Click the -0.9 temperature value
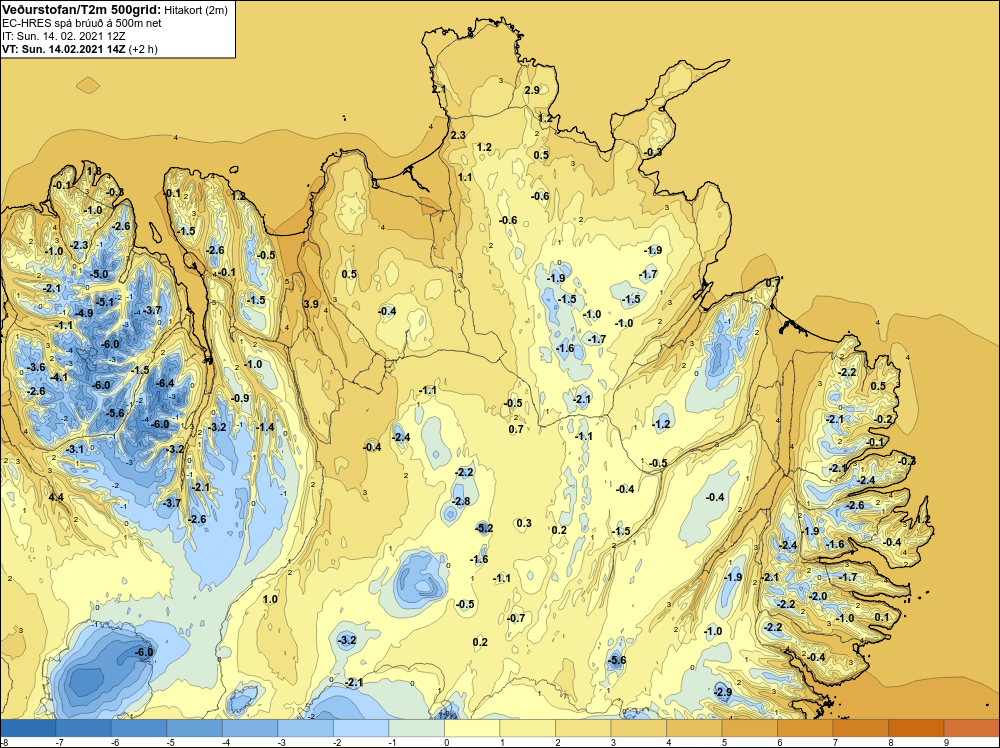This screenshot has width=1000, height=748. point(240,398)
